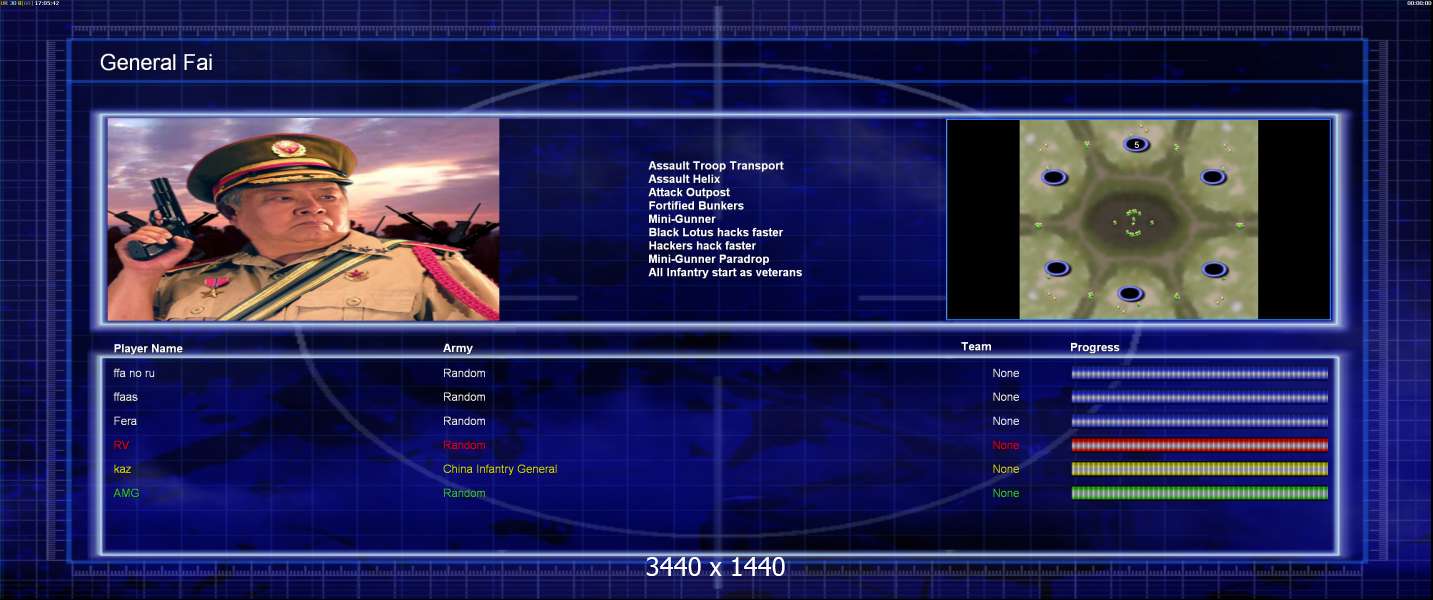
Task: Click the green supply cluster at map center
Action: pos(1133,222)
